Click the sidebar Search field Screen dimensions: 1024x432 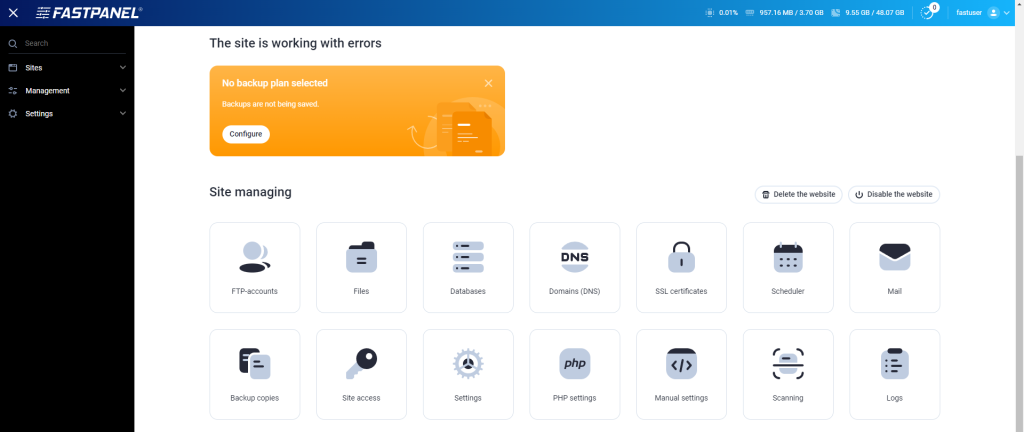[x=70, y=44]
